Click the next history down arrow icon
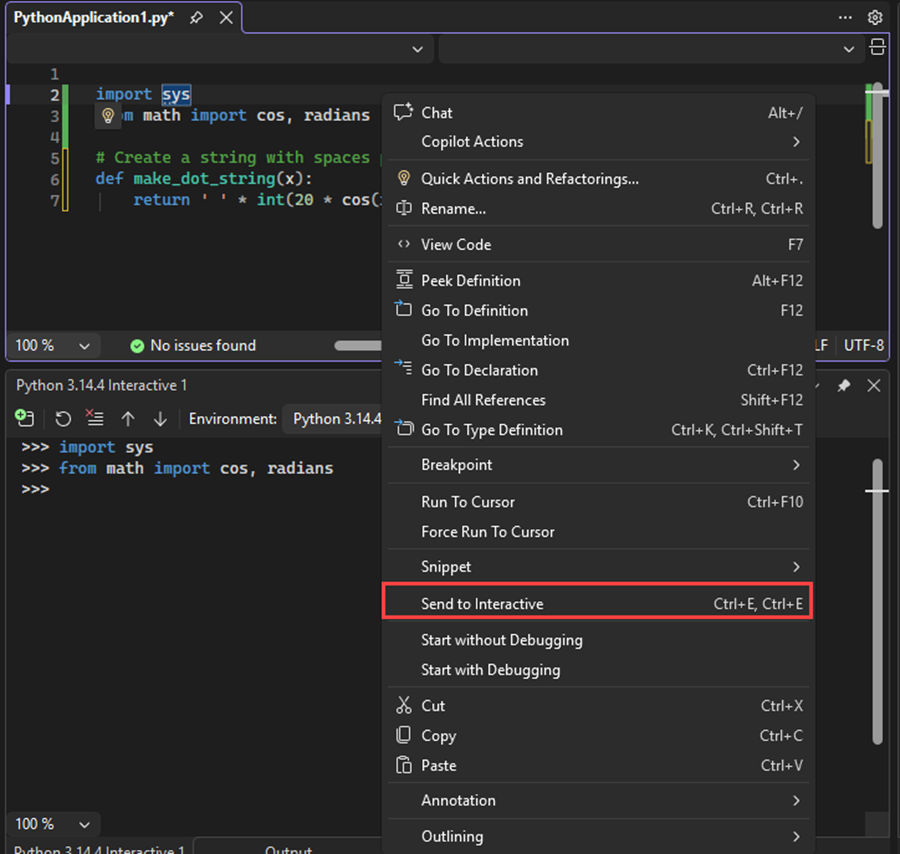900x854 pixels. 160,418
